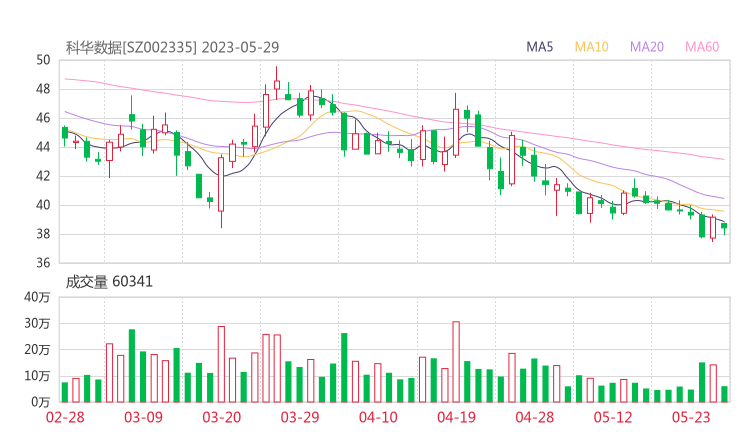Screen dimensions: 740x440
Task: Click the 成交量 60341 volume label
Action: click(x=109, y=282)
